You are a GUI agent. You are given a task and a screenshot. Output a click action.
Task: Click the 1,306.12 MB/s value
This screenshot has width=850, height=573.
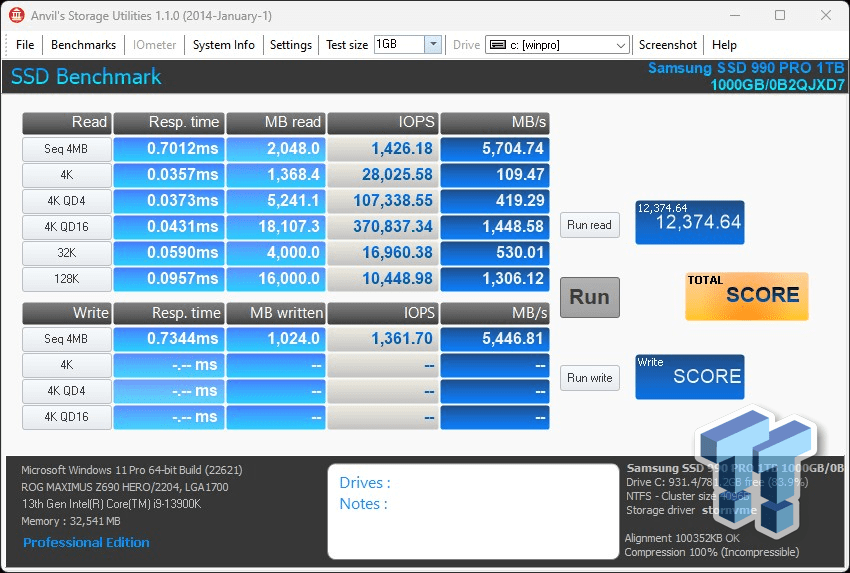(x=495, y=279)
